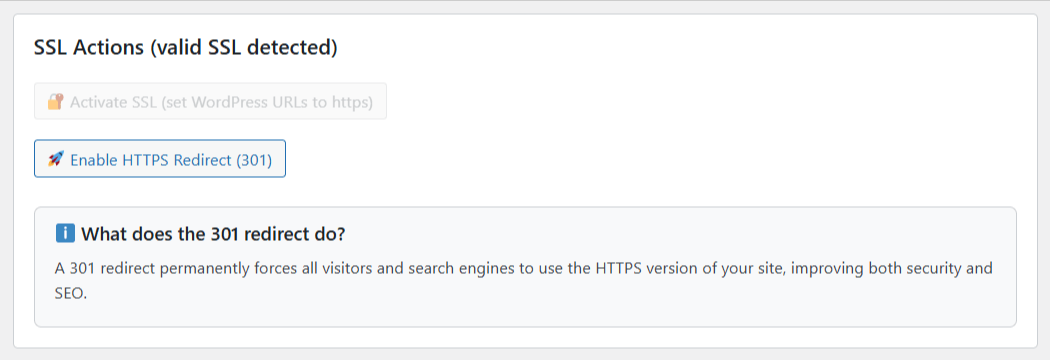Click the padlock icon beside Activate SSL

(56, 102)
